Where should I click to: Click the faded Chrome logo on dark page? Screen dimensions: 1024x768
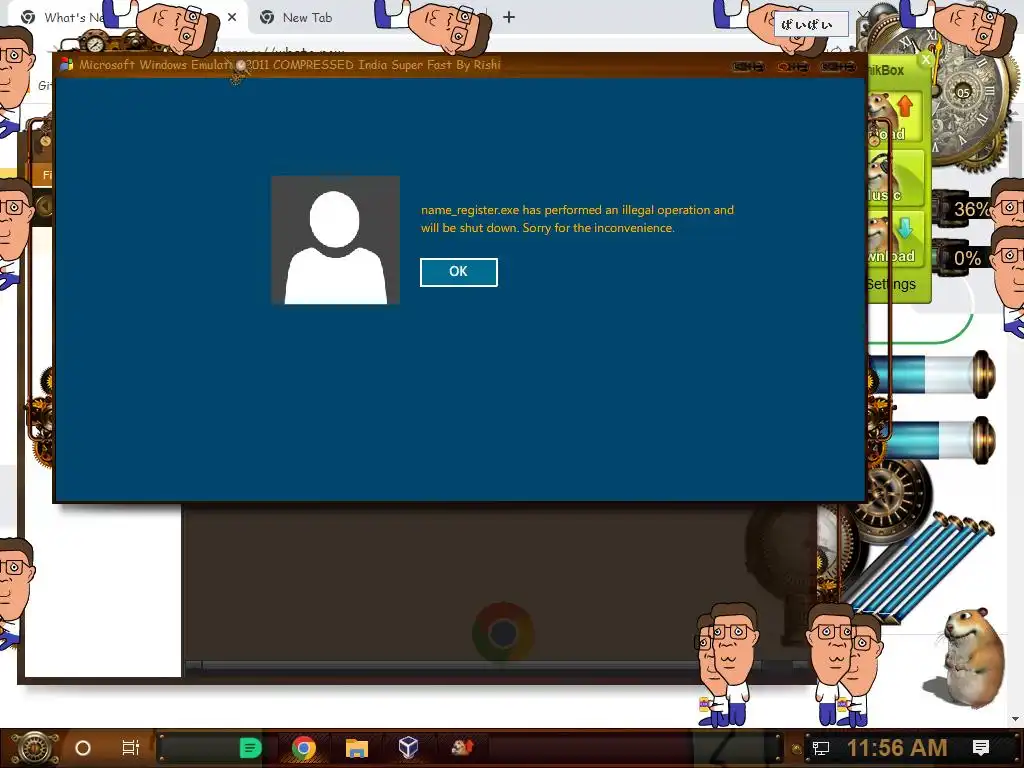[x=503, y=633]
